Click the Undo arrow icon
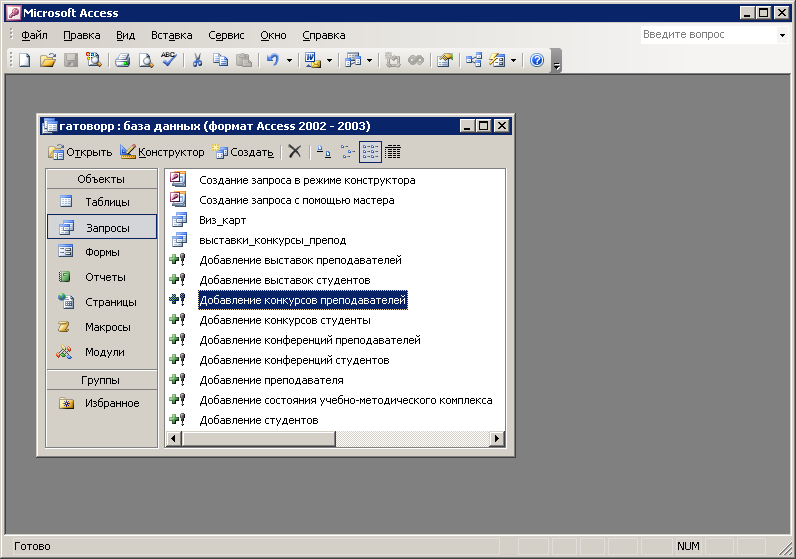The height and width of the screenshot is (559, 796). pyautogui.click(x=273, y=60)
